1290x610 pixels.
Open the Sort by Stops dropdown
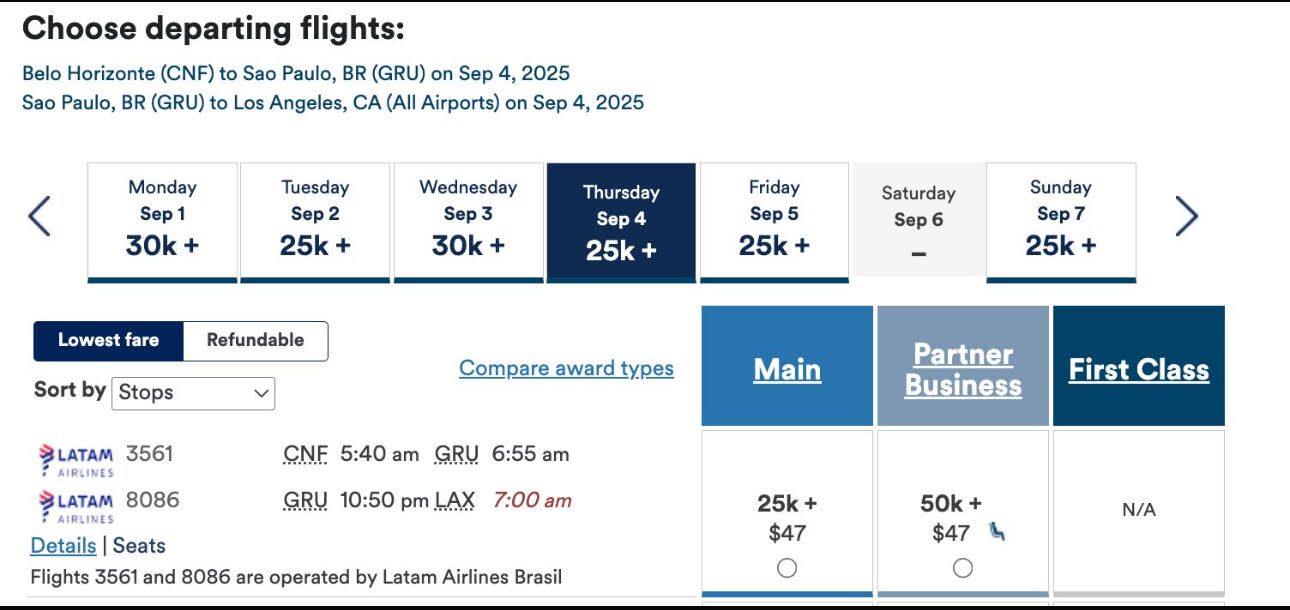(194, 393)
